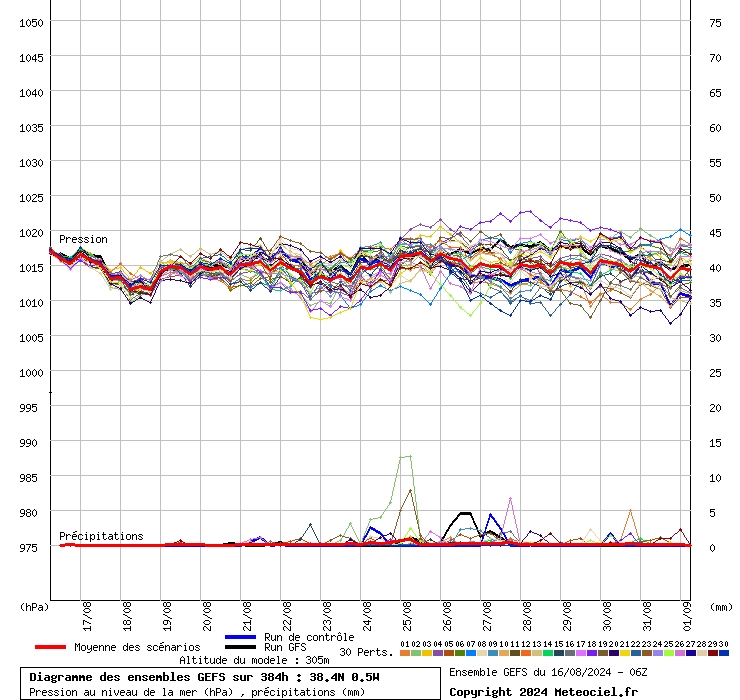Screen dimensions: 740x700
Task: Click 'Ensemble GFS du 16/08/2024 - 06Z' text
Action: pos(548,671)
